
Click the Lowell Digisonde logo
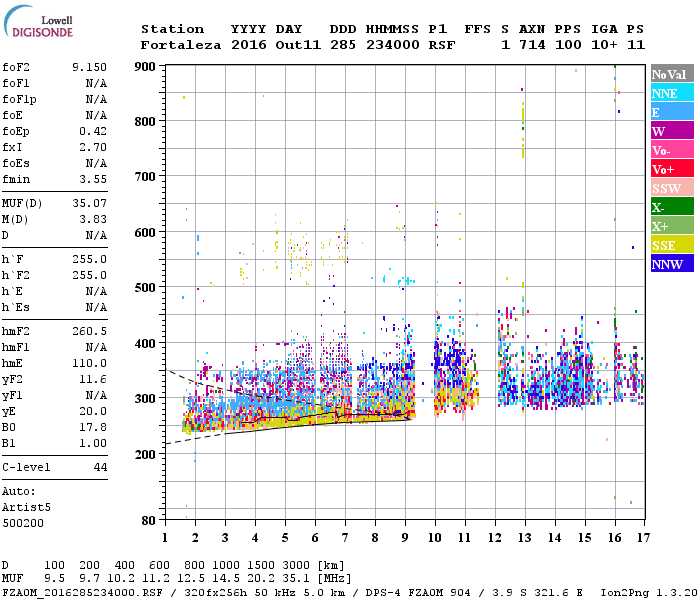click(38, 22)
